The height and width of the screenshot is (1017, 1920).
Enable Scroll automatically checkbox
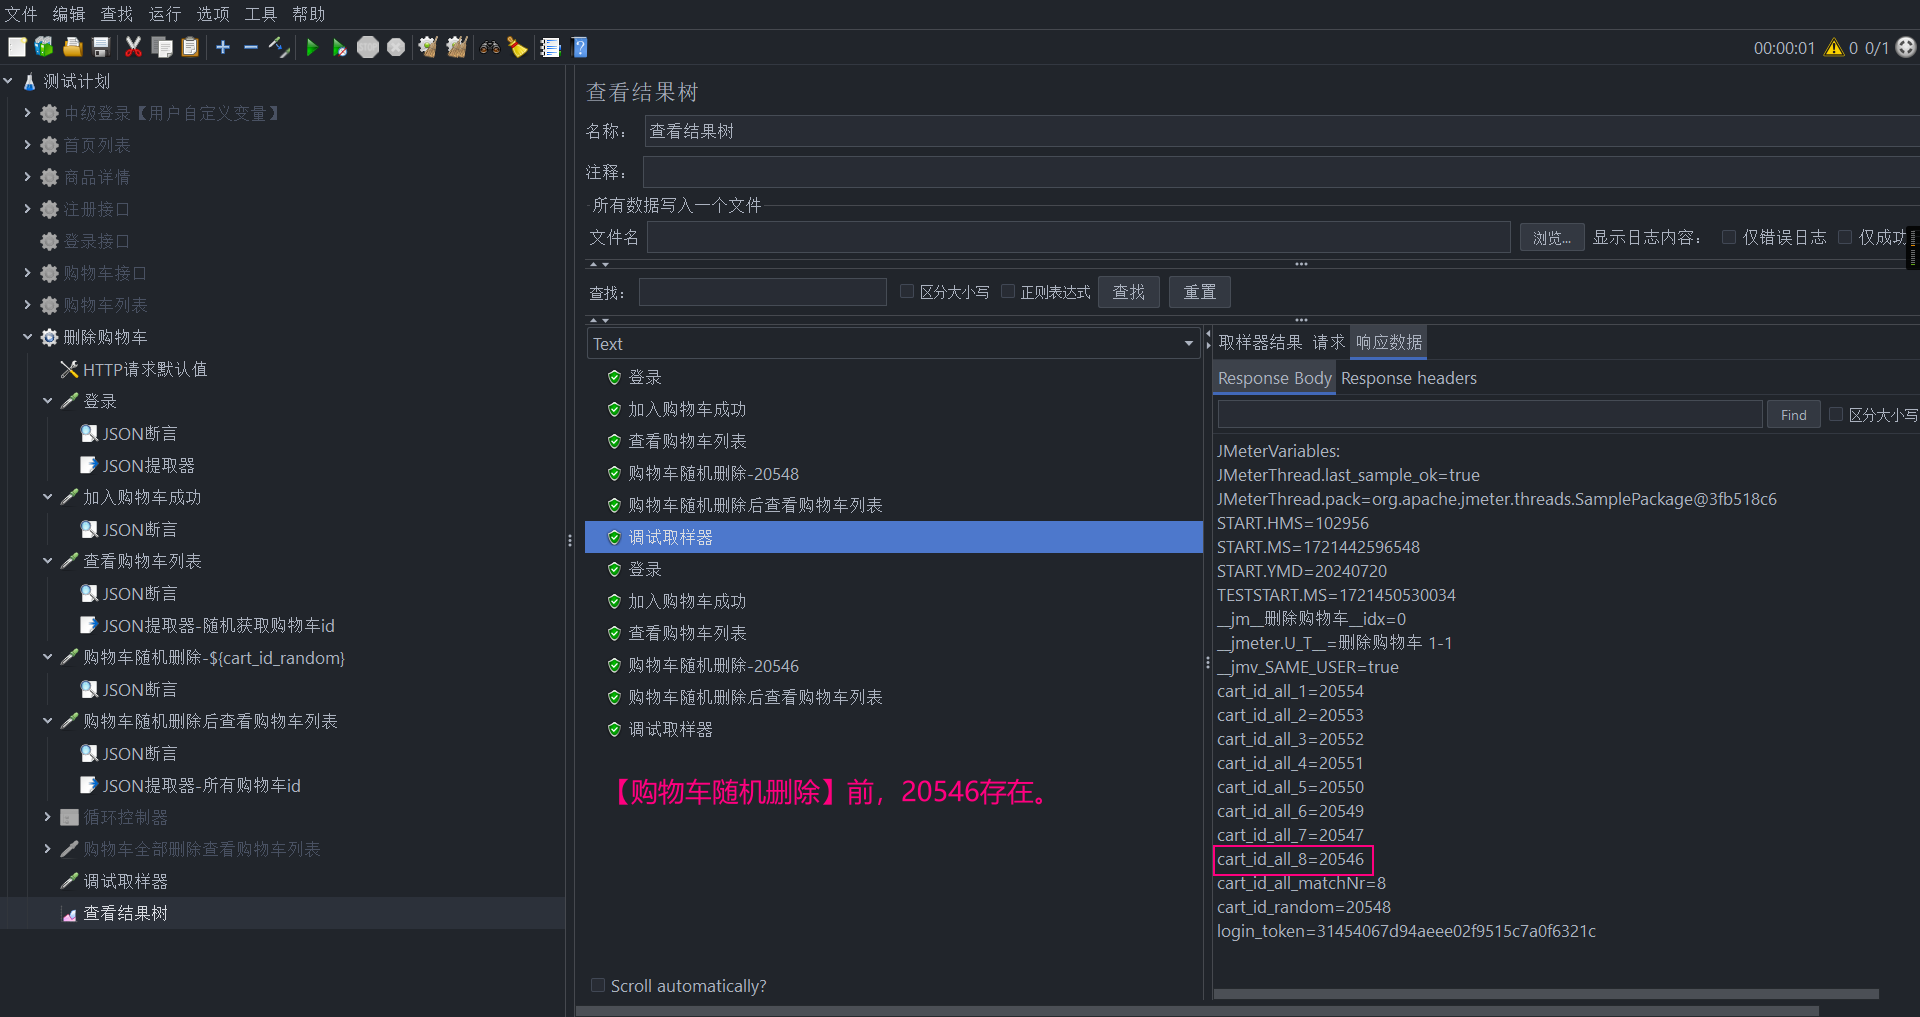[x=598, y=985]
